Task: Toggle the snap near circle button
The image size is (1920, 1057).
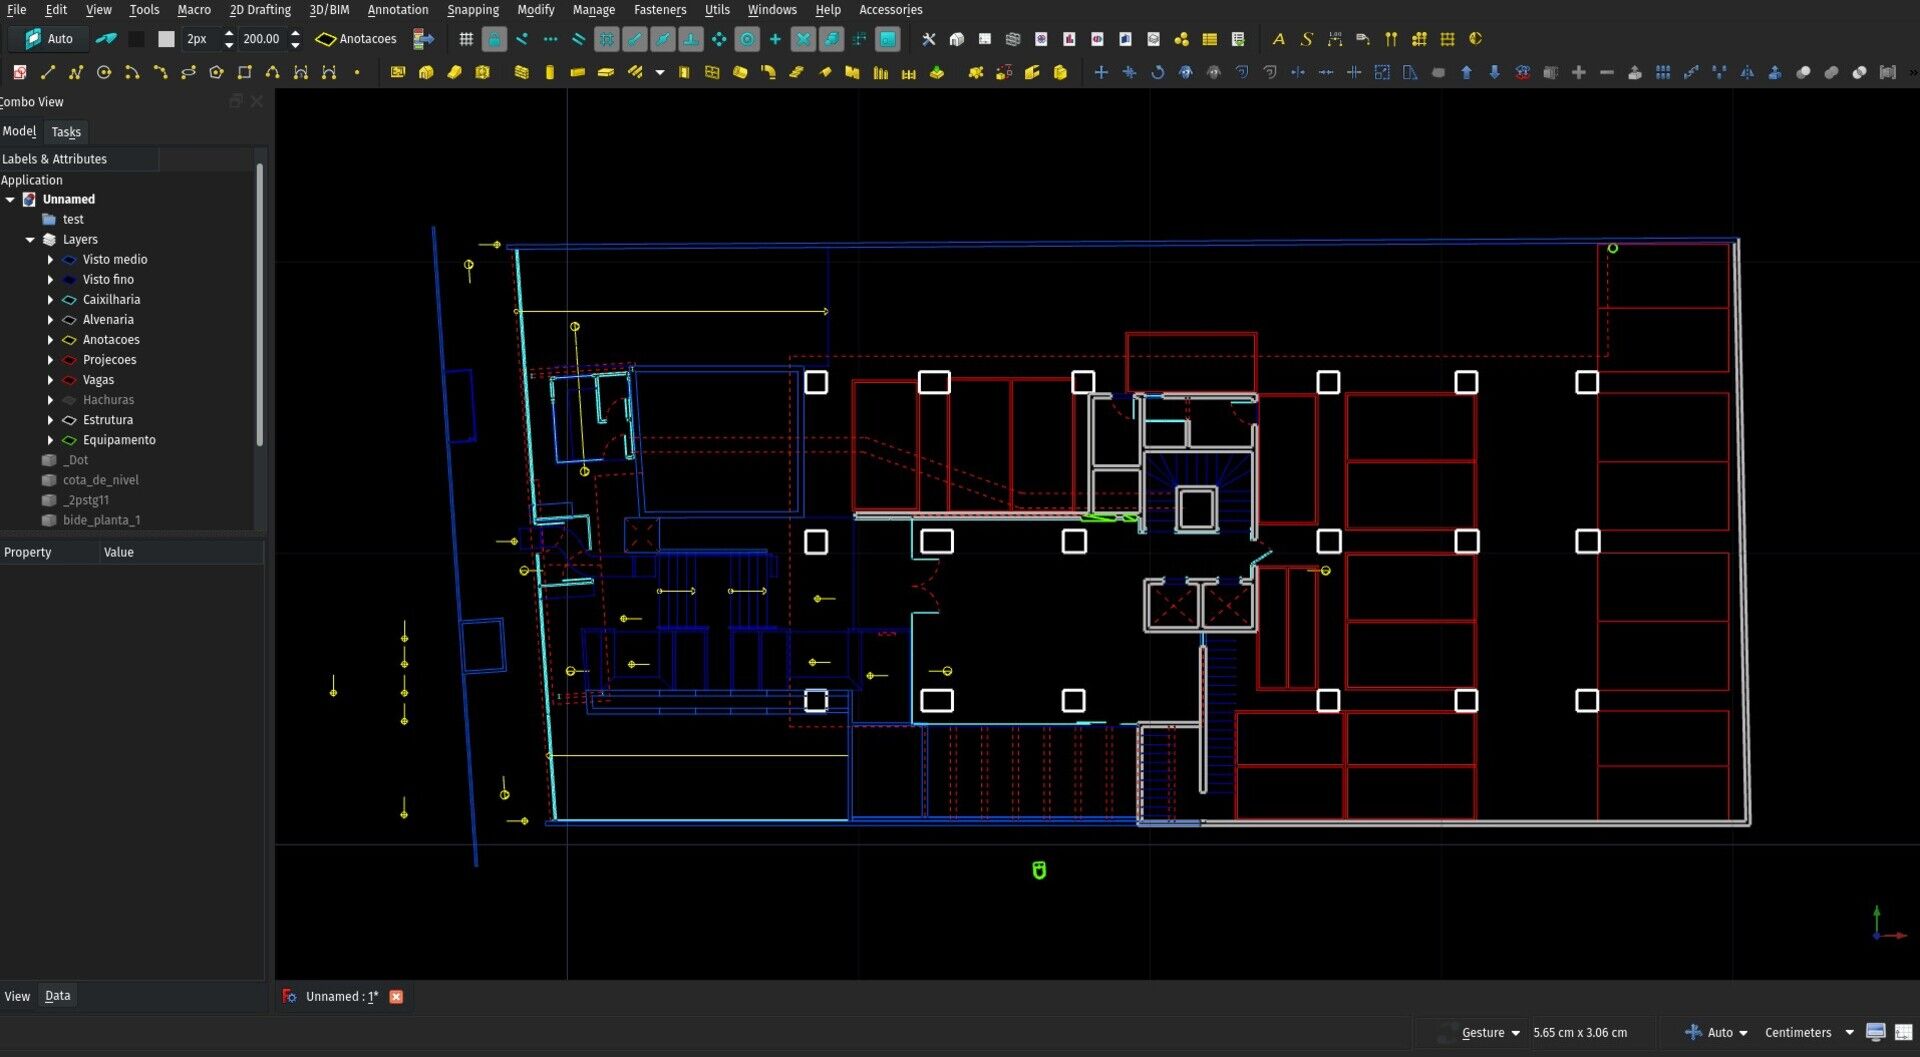Action: pos(747,39)
